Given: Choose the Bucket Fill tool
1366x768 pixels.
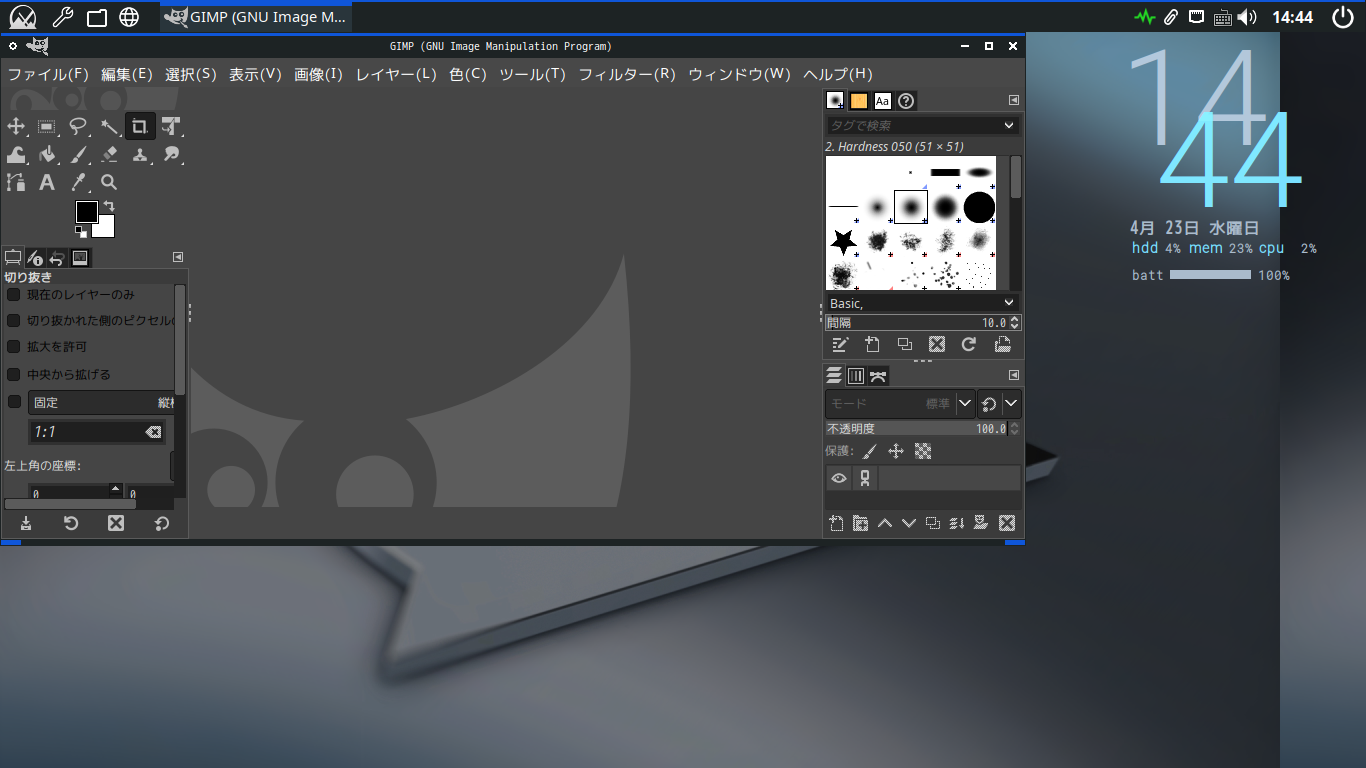Looking at the screenshot, I should [47, 154].
